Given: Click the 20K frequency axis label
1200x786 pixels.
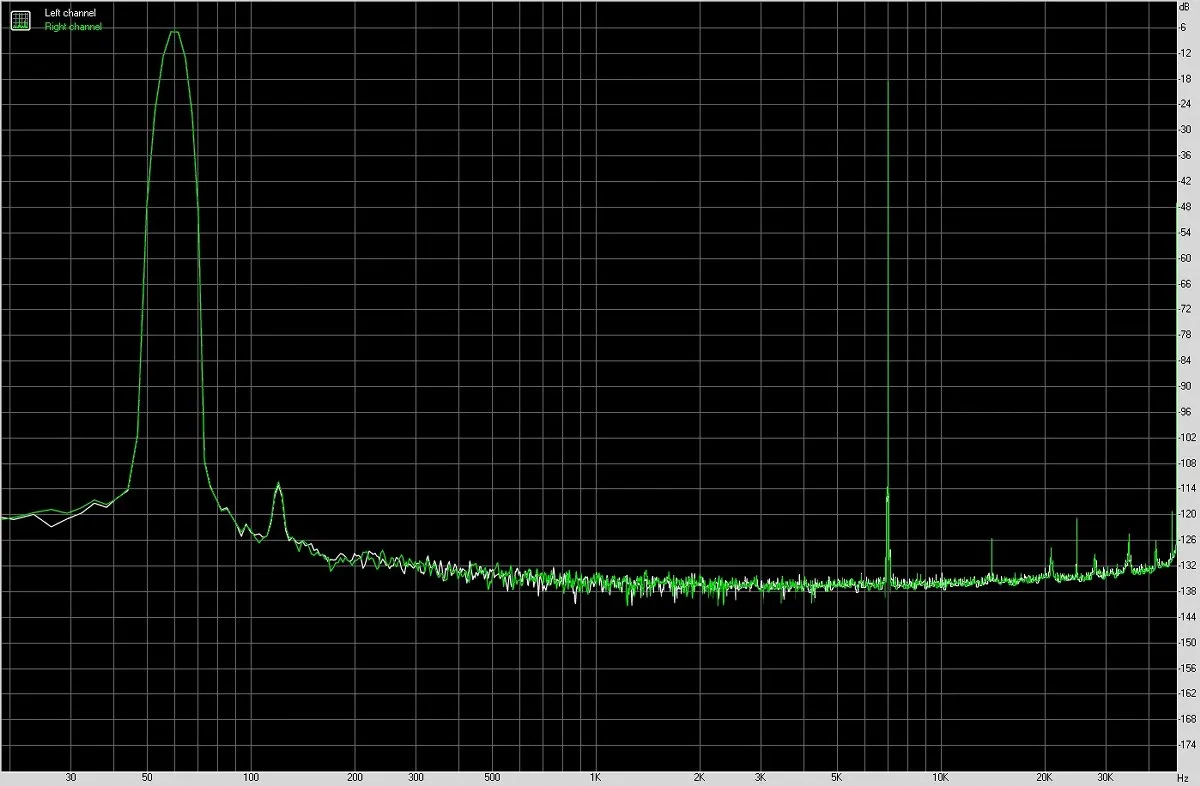Looking at the screenshot, I should coord(1044,777).
